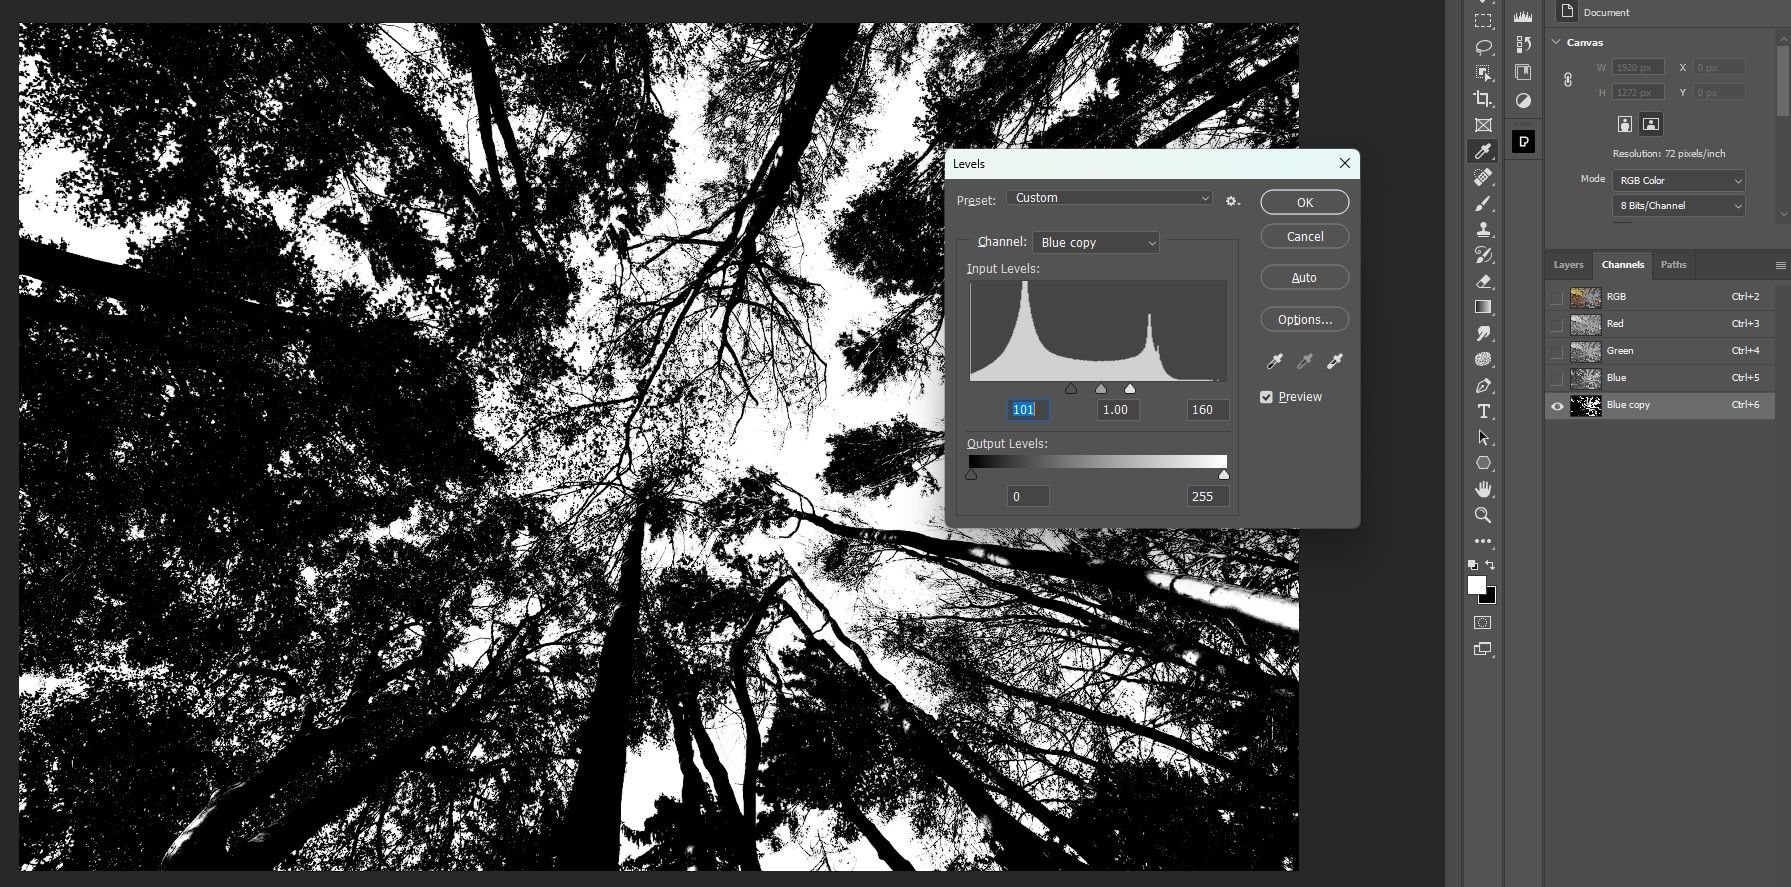Select the Eraser tool
1791x887 pixels.
tap(1483, 281)
